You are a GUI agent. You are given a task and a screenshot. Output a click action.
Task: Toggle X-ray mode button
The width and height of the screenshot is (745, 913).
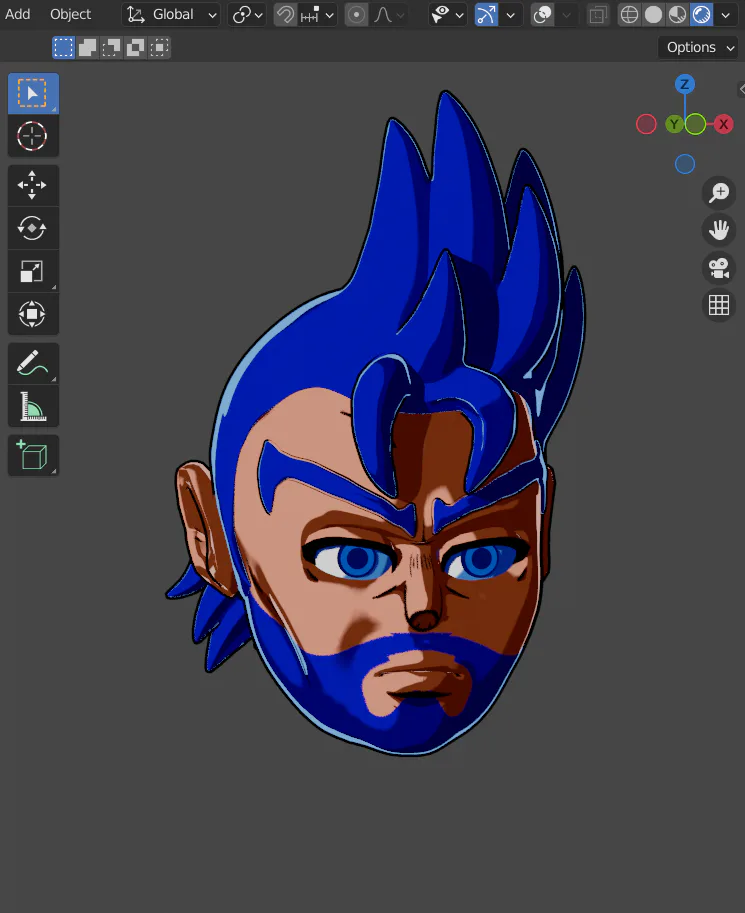point(598,15)
